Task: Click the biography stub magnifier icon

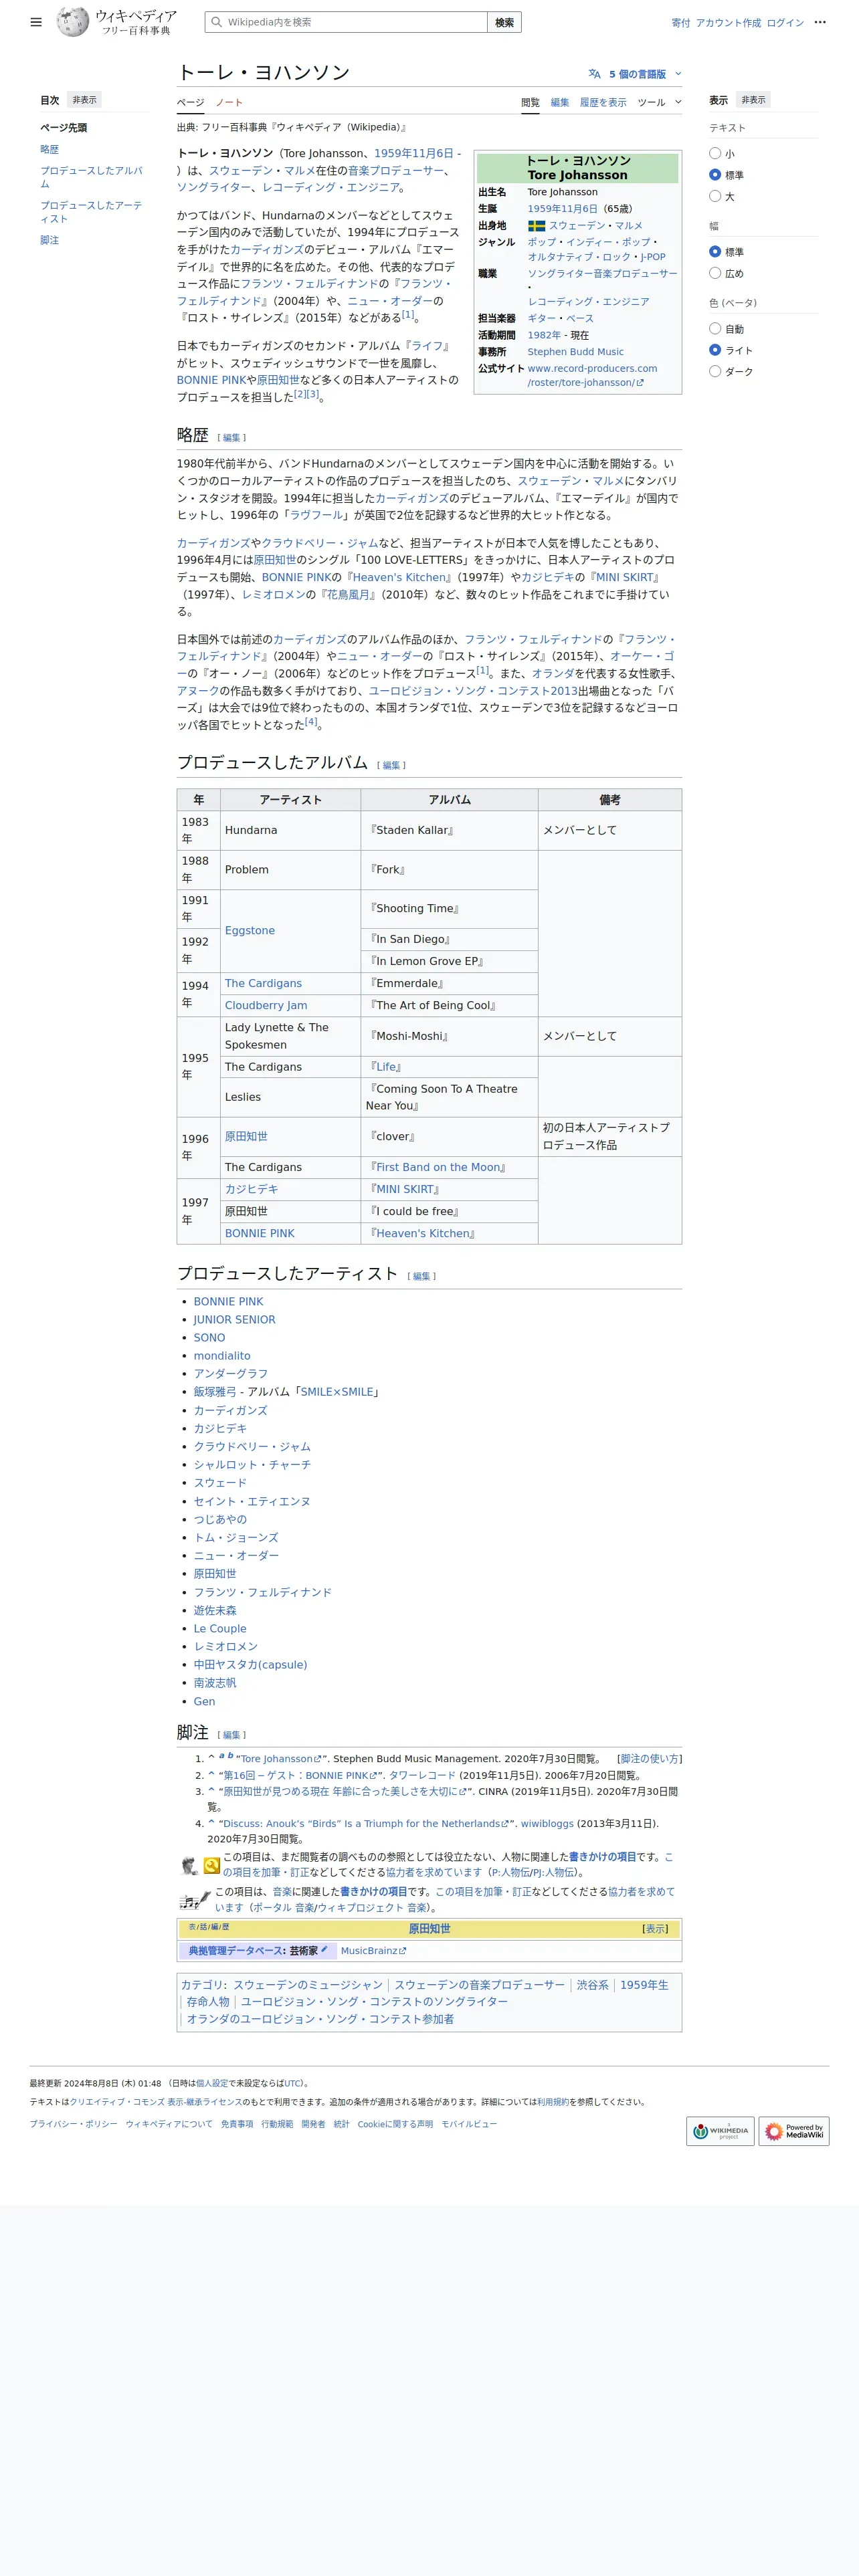Action: click(x=212, y=1865)
